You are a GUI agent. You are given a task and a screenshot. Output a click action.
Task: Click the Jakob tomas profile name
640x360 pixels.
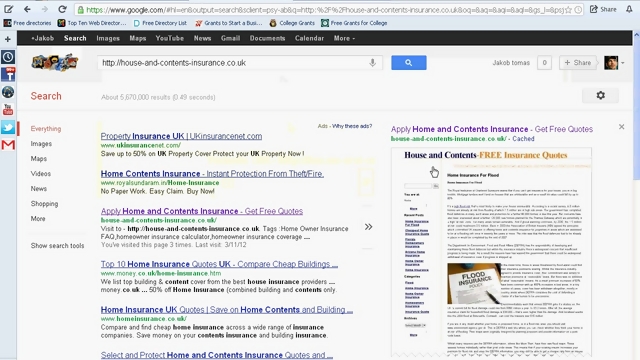click(x=511, y=63)
